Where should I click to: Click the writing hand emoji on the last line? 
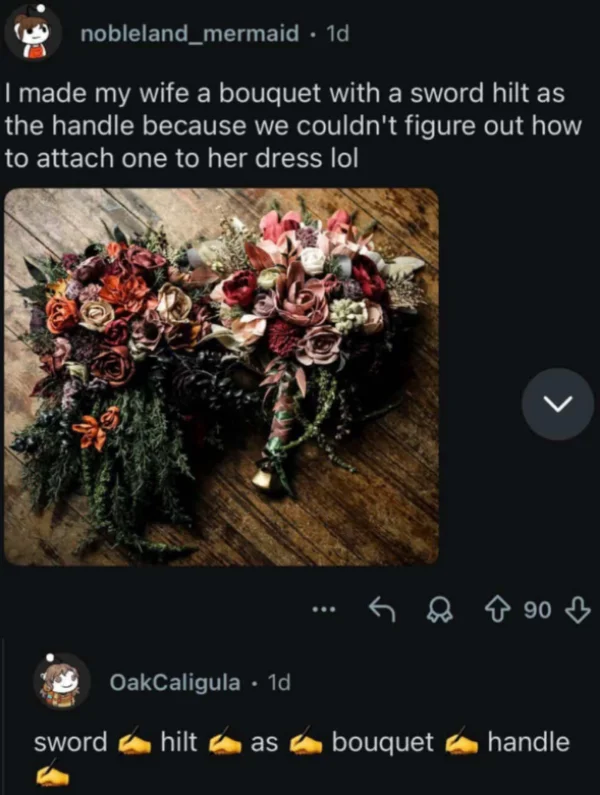[x=51, y=775]
